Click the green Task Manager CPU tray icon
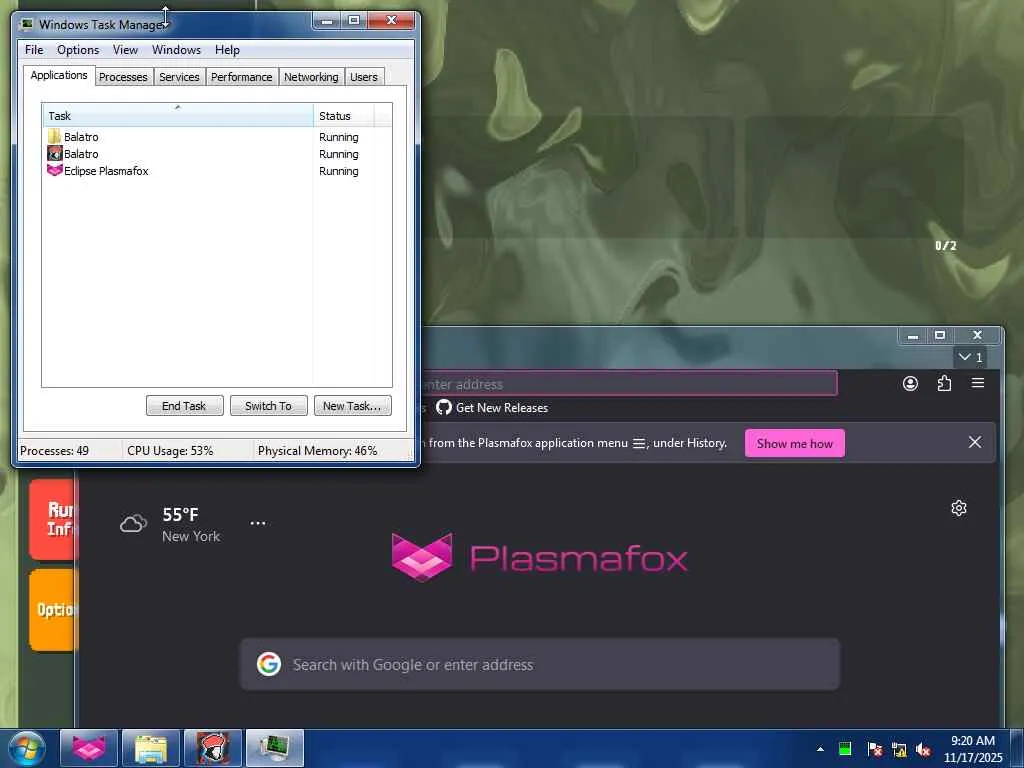 pyautogui.click(x=845, y=749)
